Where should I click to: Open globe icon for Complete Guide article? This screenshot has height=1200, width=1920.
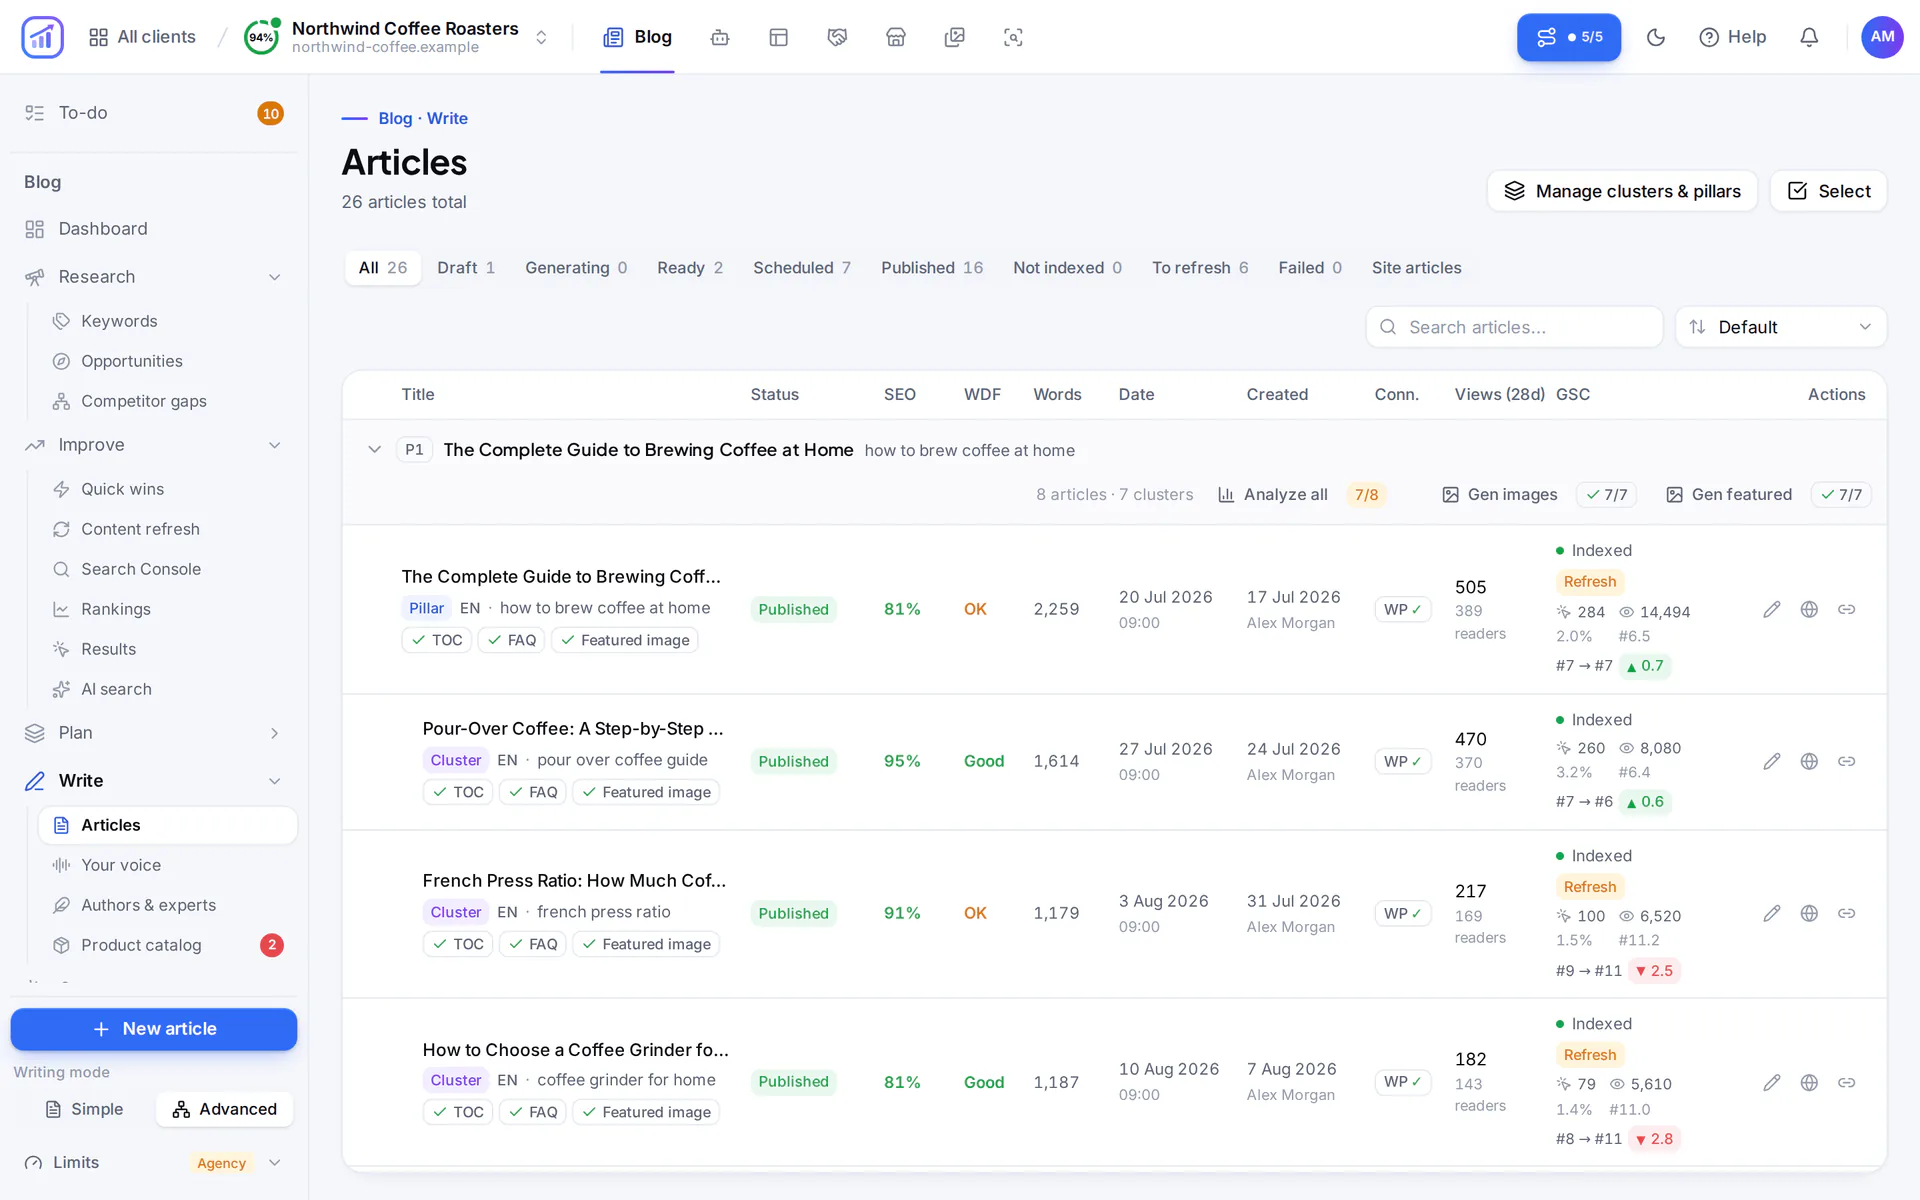point(1809,609)
